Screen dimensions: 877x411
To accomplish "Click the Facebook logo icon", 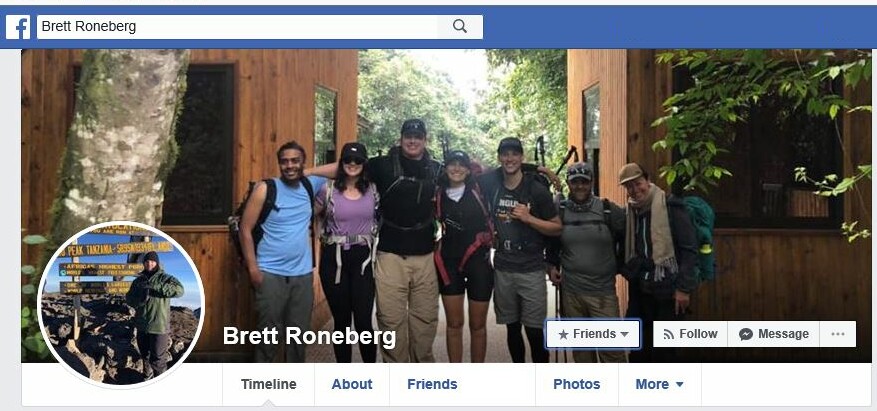I will pyautogui.click(x=18, y=27).
